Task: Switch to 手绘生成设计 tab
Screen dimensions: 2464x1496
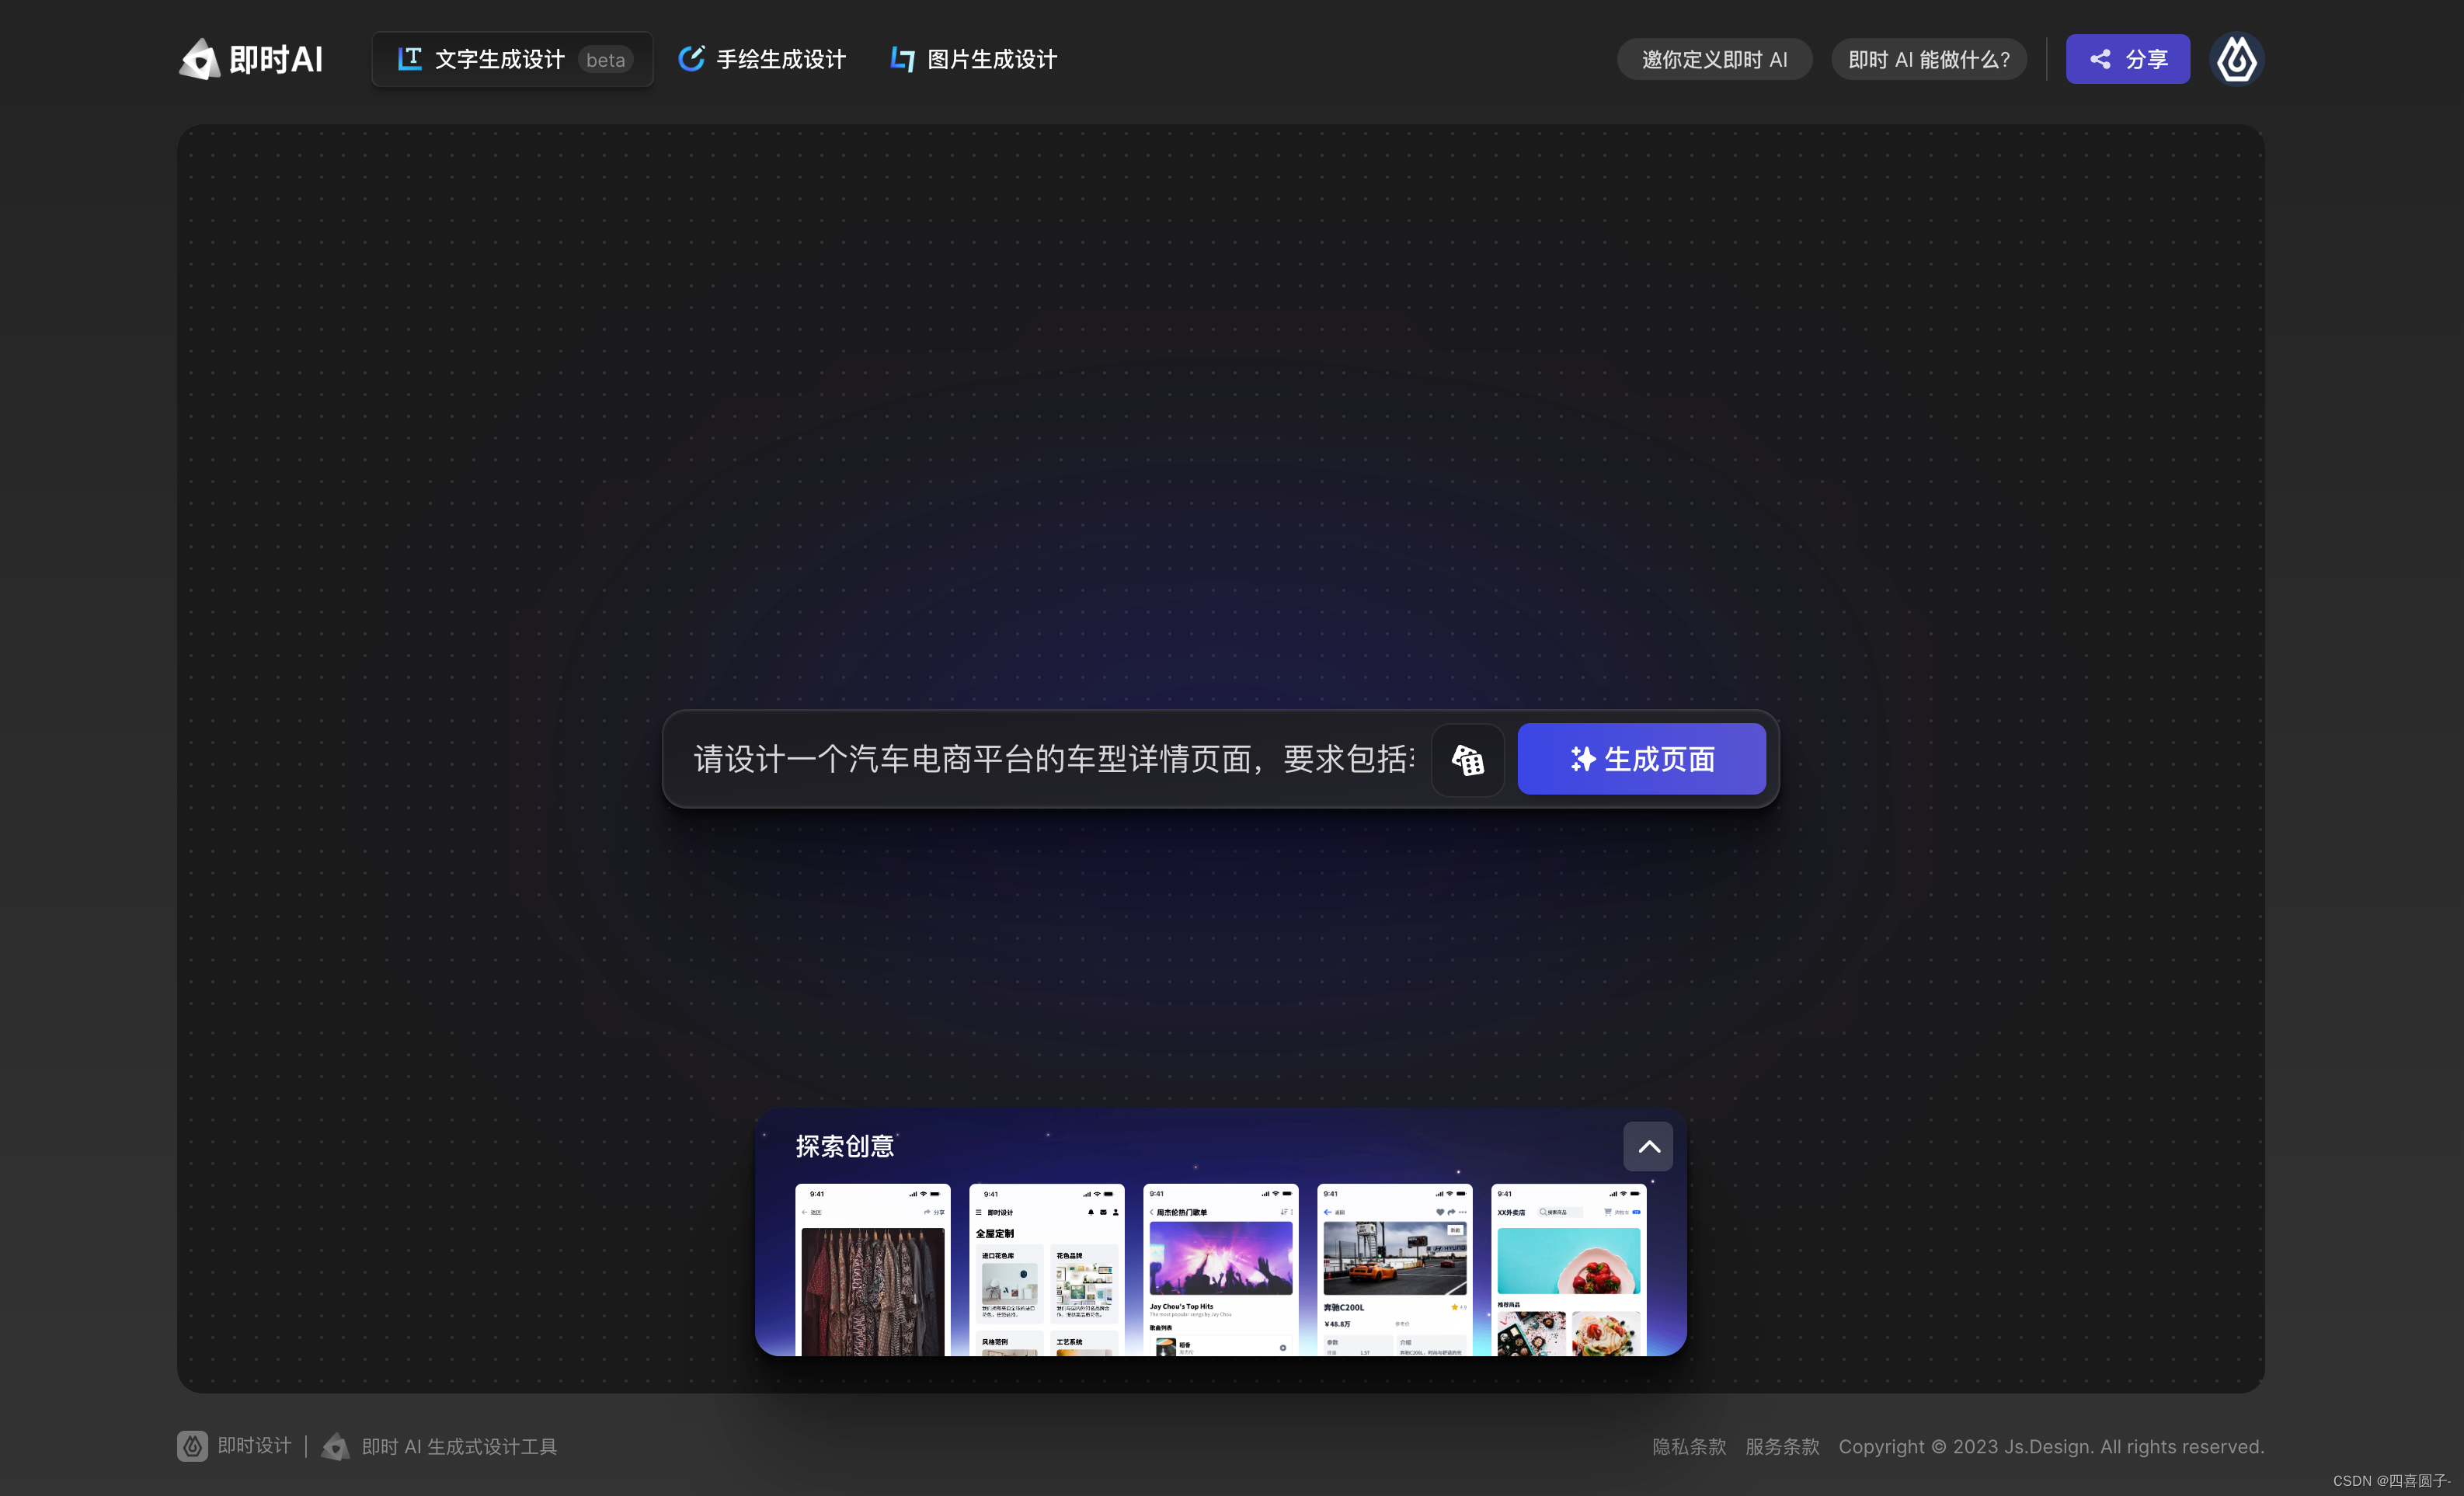Action: click(x=780, y=59)
